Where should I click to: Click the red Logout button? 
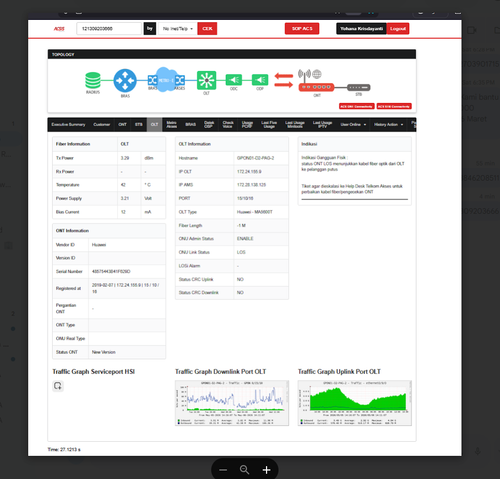pyautogui.click(x=398, y=29)
